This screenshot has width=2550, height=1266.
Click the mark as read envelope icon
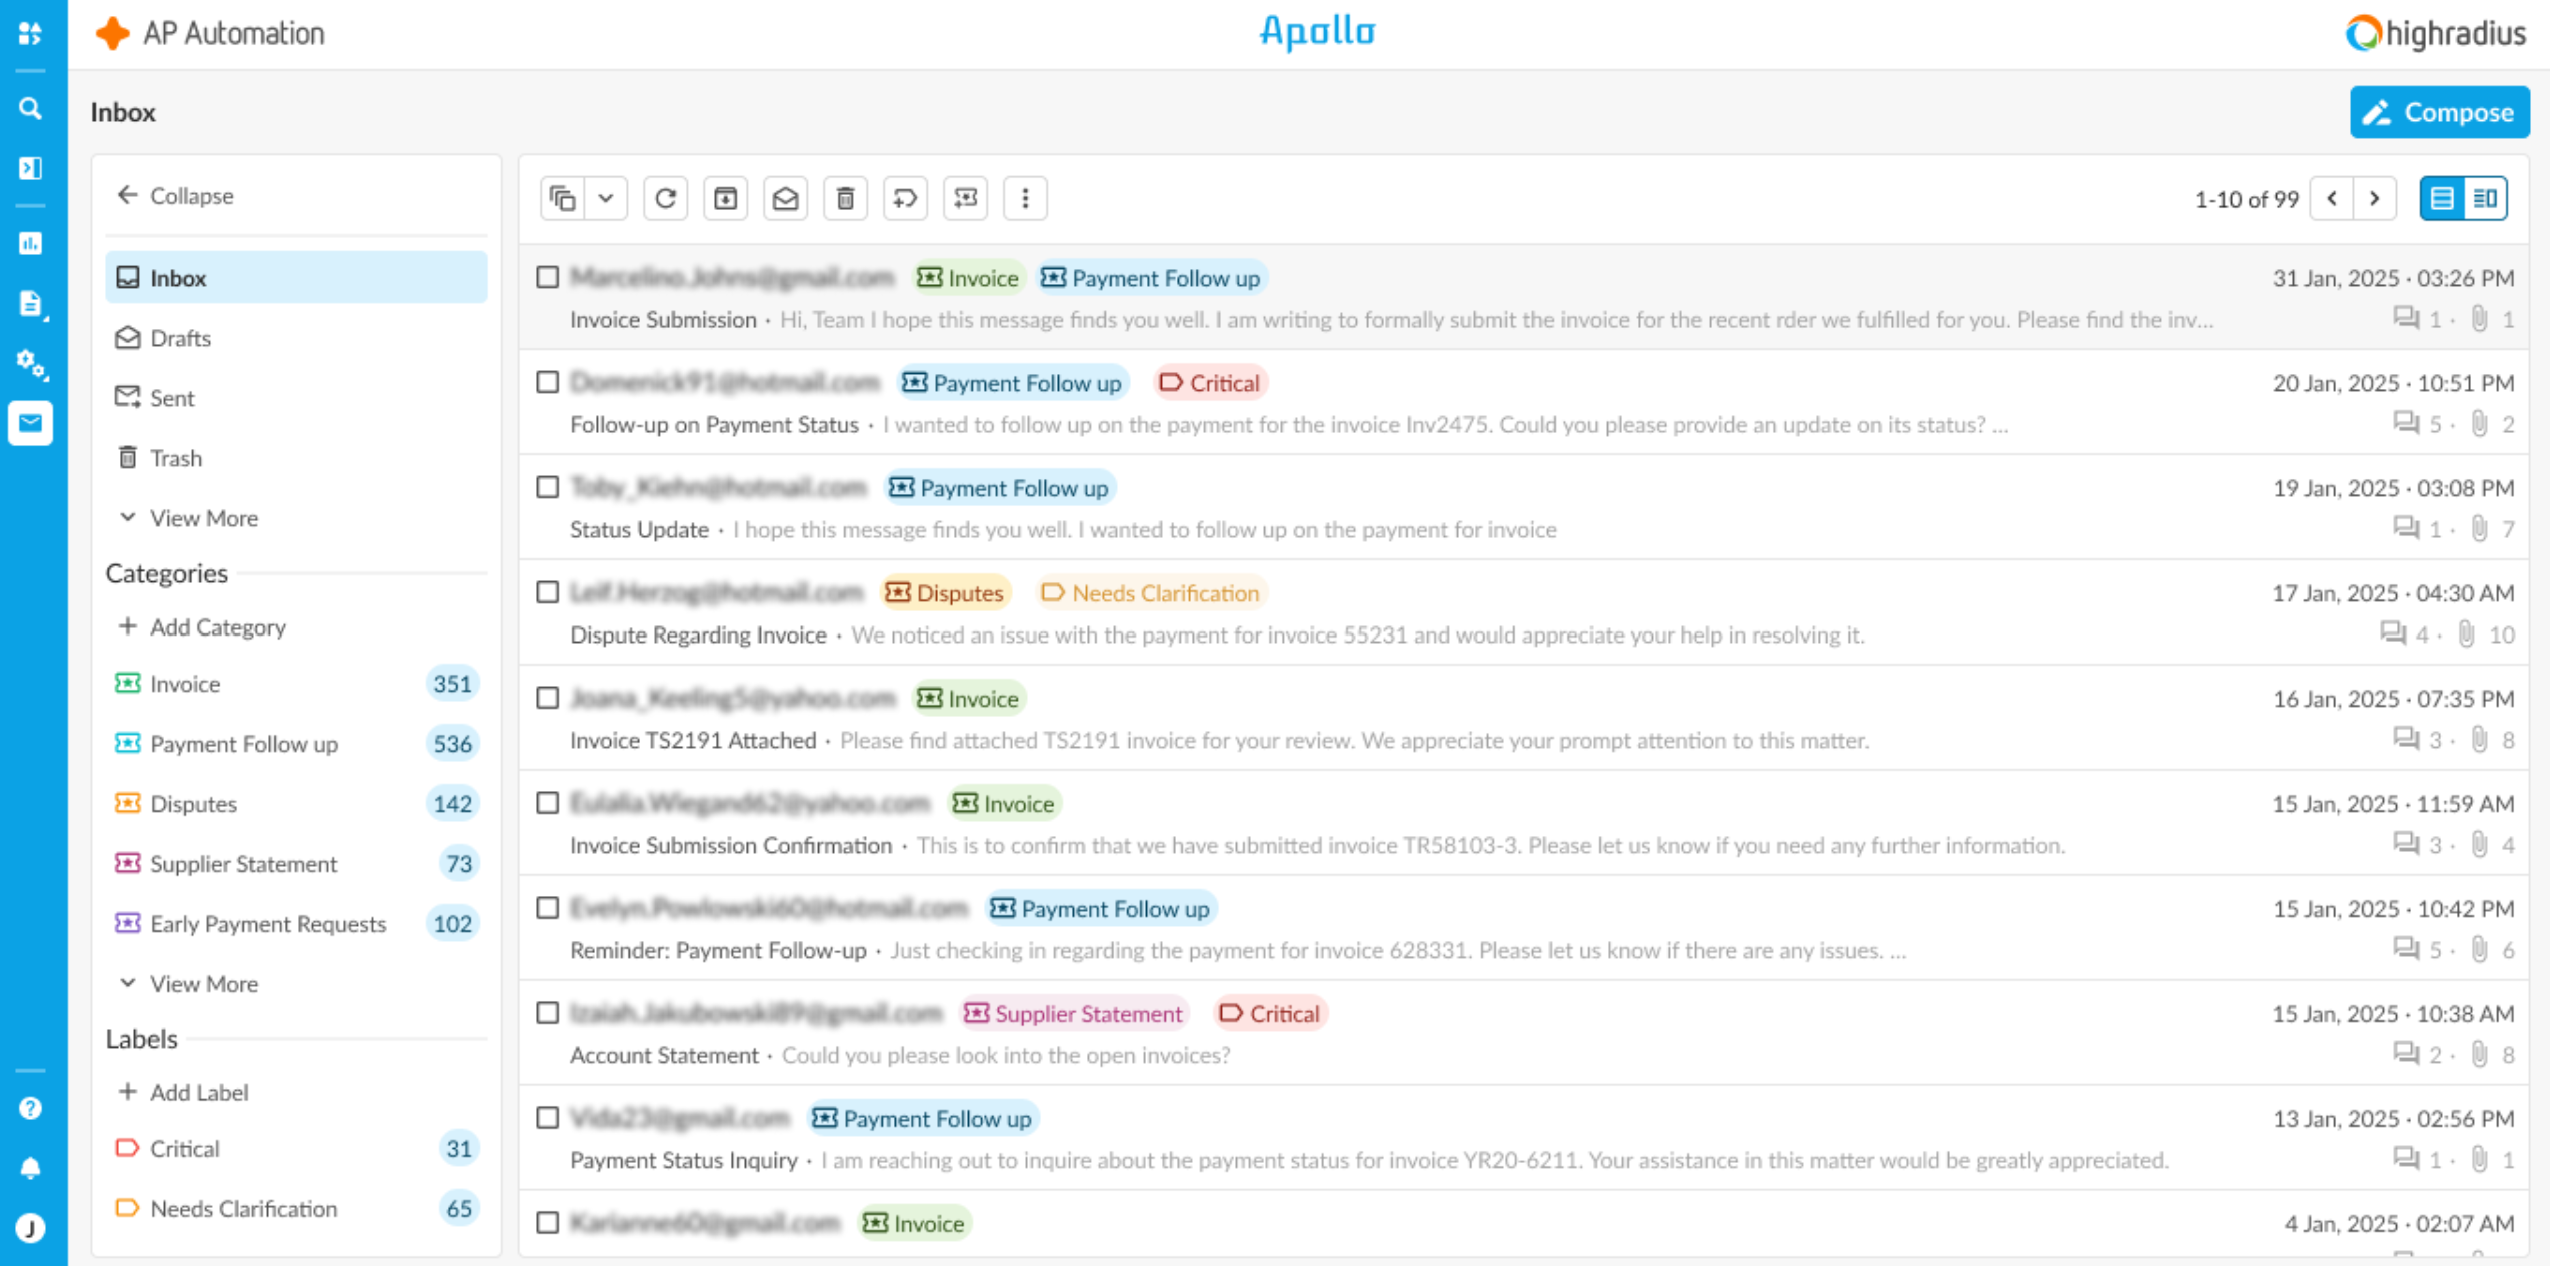pyautogui.click(x=785, y=198)
